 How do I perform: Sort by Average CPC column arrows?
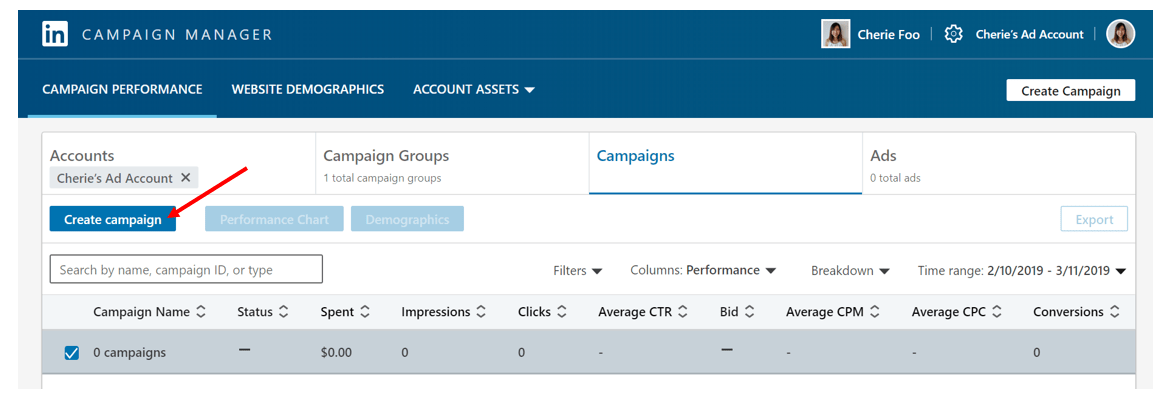click(996, 312)
